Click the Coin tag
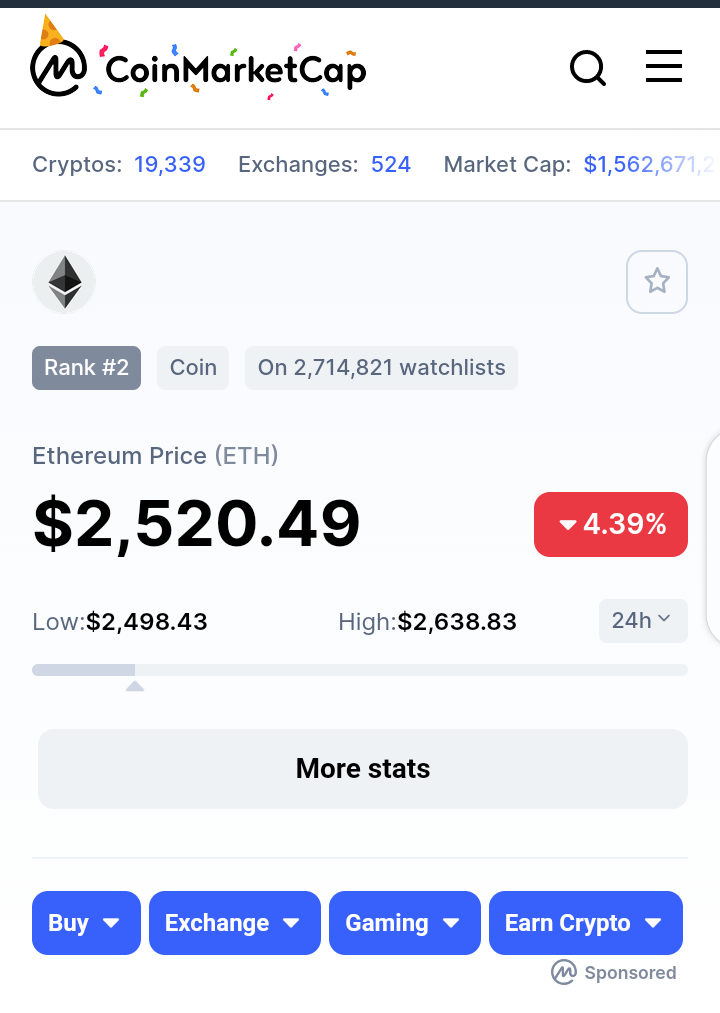 [x=193, y=368]
